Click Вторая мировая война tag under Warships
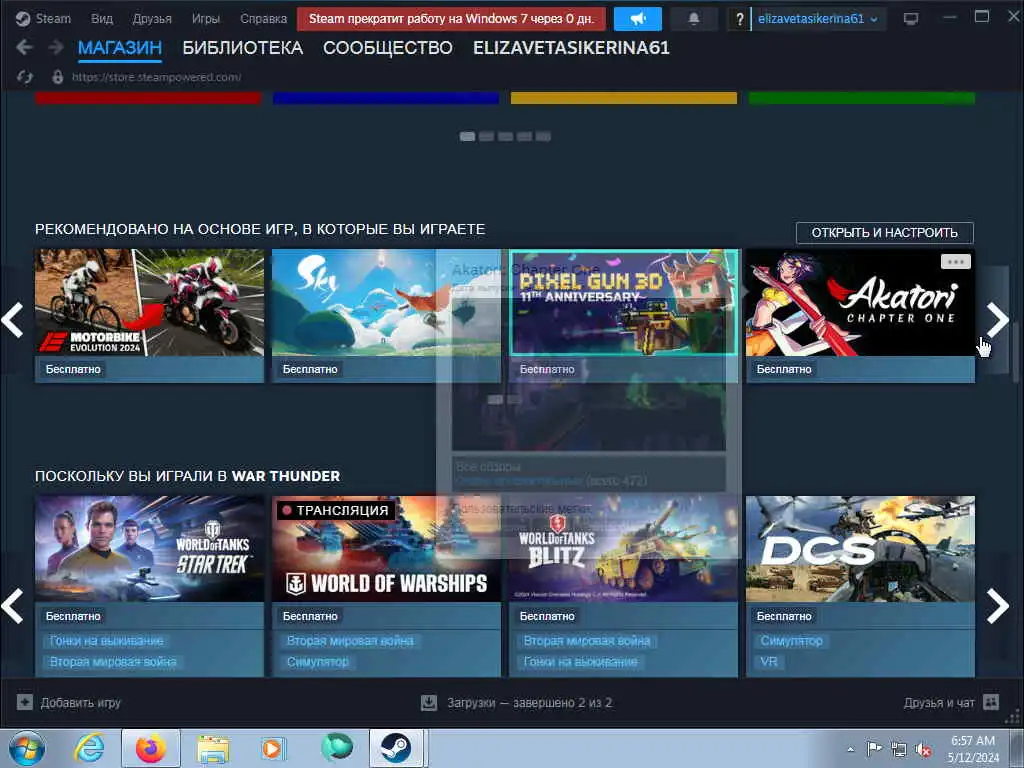 [x=350, y=641]
